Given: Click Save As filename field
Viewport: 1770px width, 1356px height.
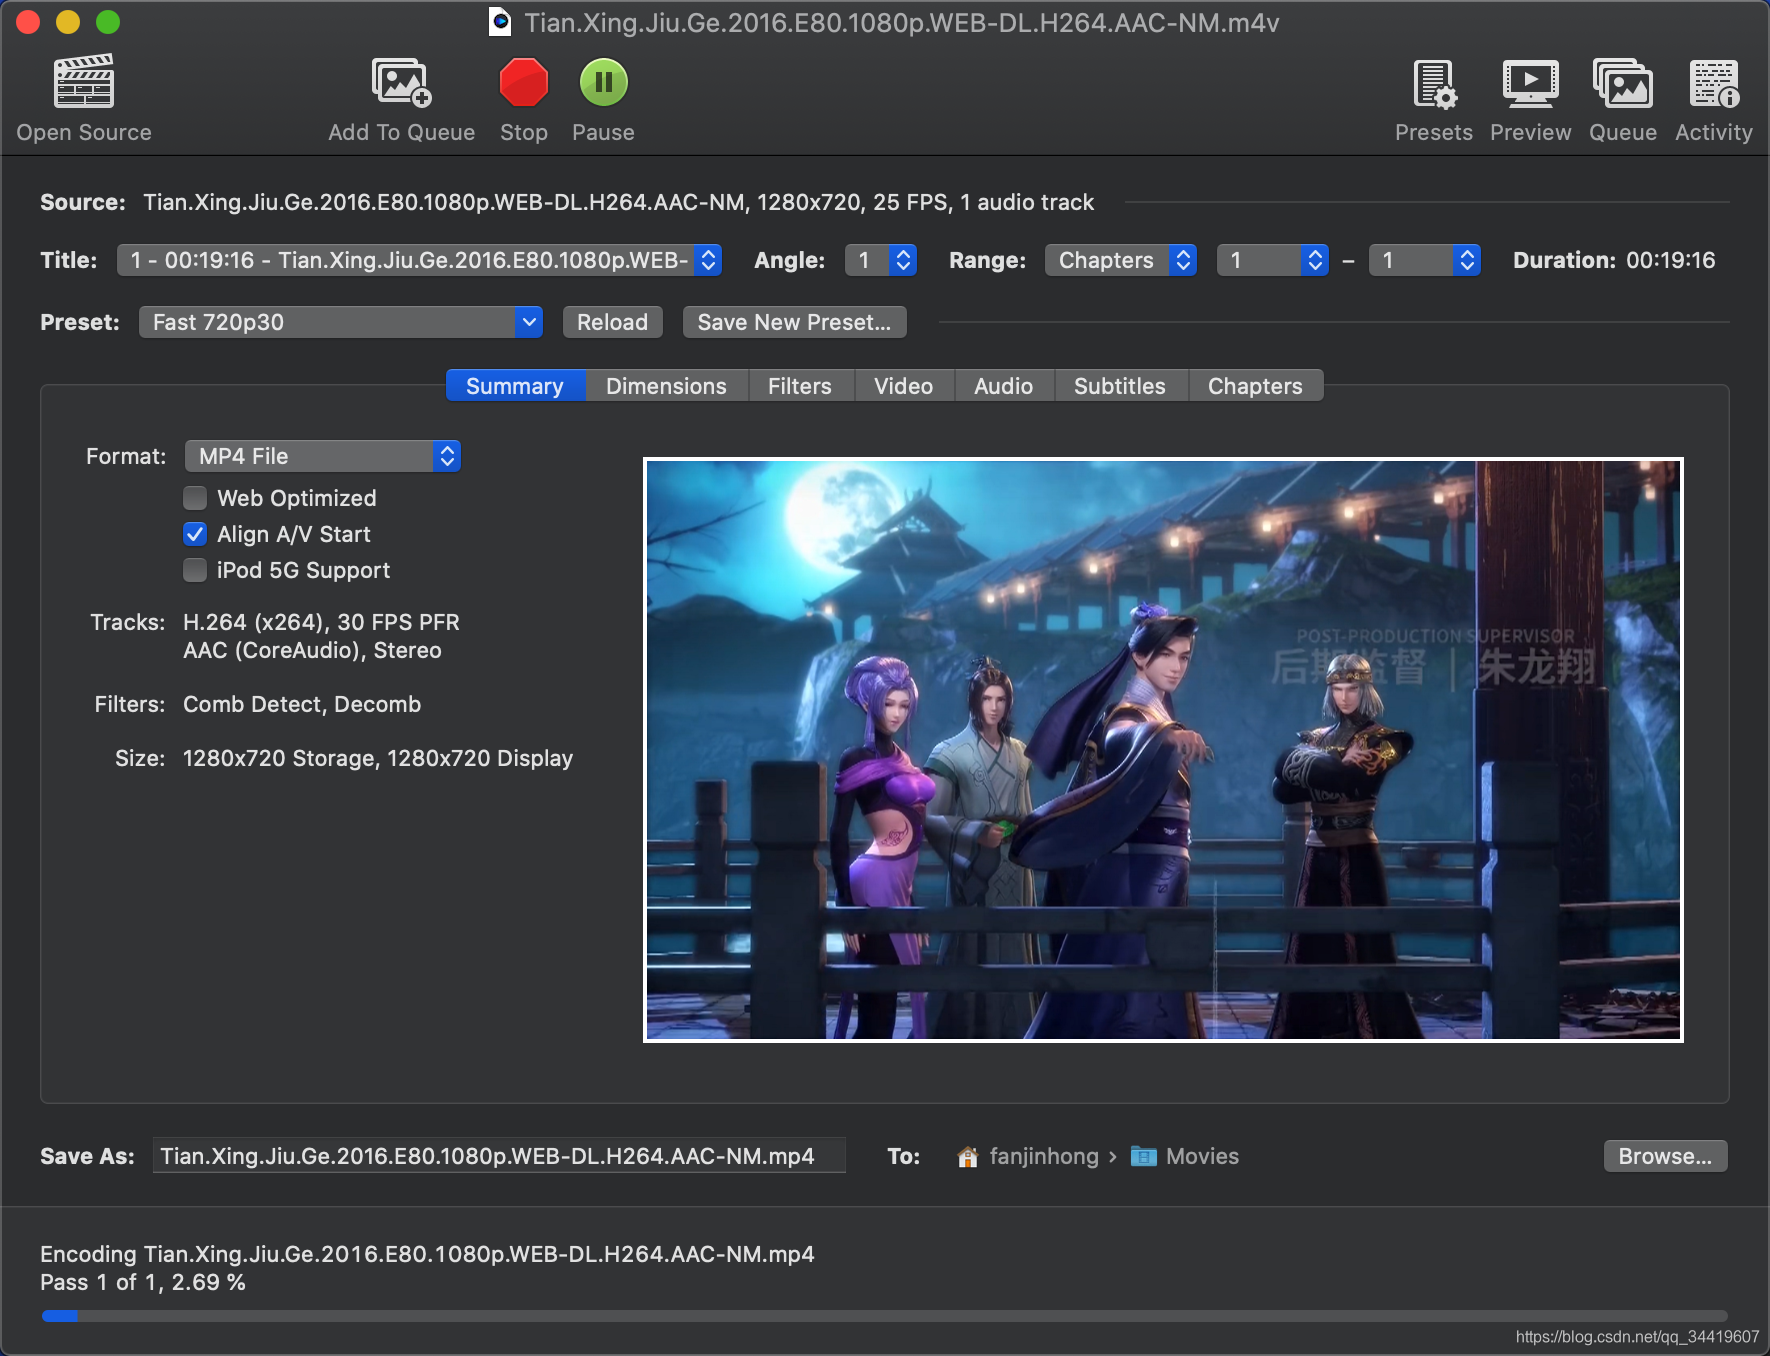Looking at the screenshot, I should (x=498, y=1156).
